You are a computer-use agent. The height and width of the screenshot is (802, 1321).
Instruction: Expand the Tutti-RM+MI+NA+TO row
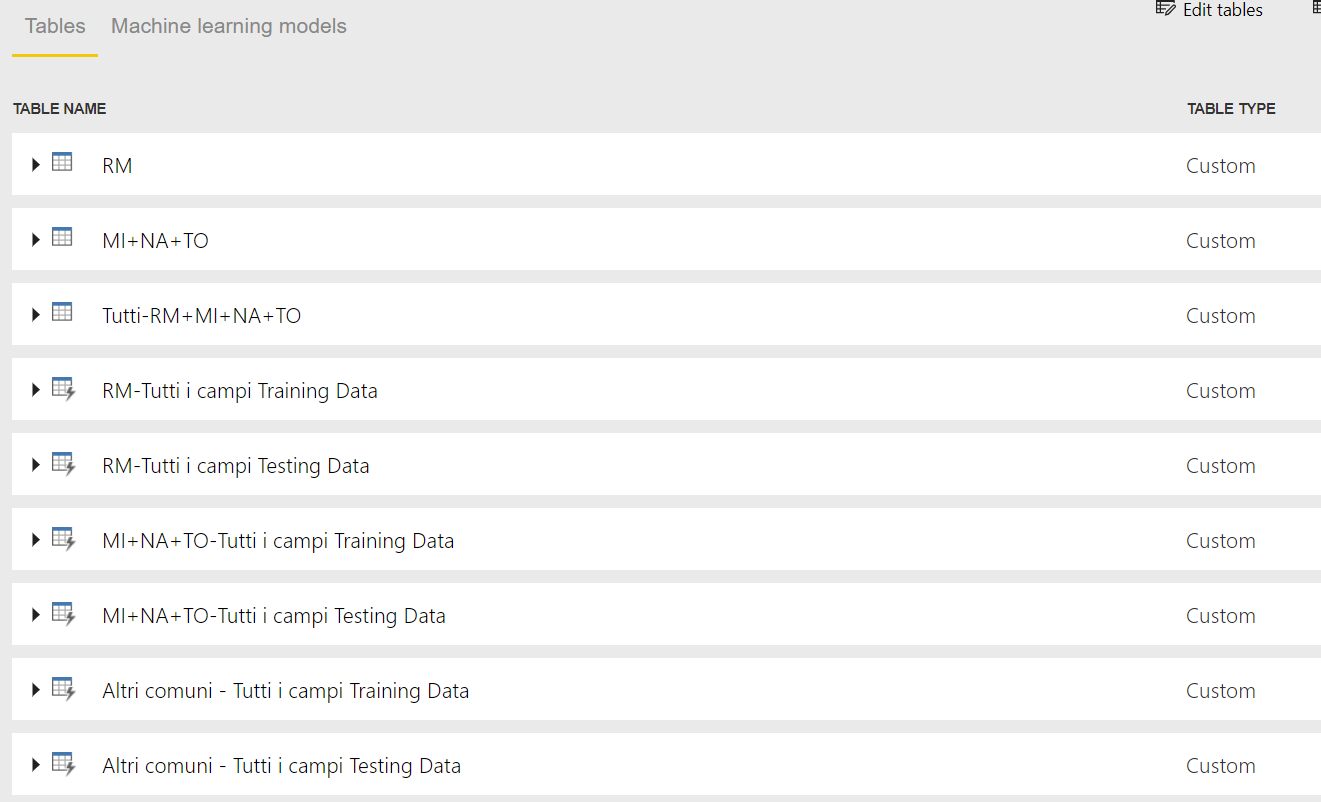36,314
